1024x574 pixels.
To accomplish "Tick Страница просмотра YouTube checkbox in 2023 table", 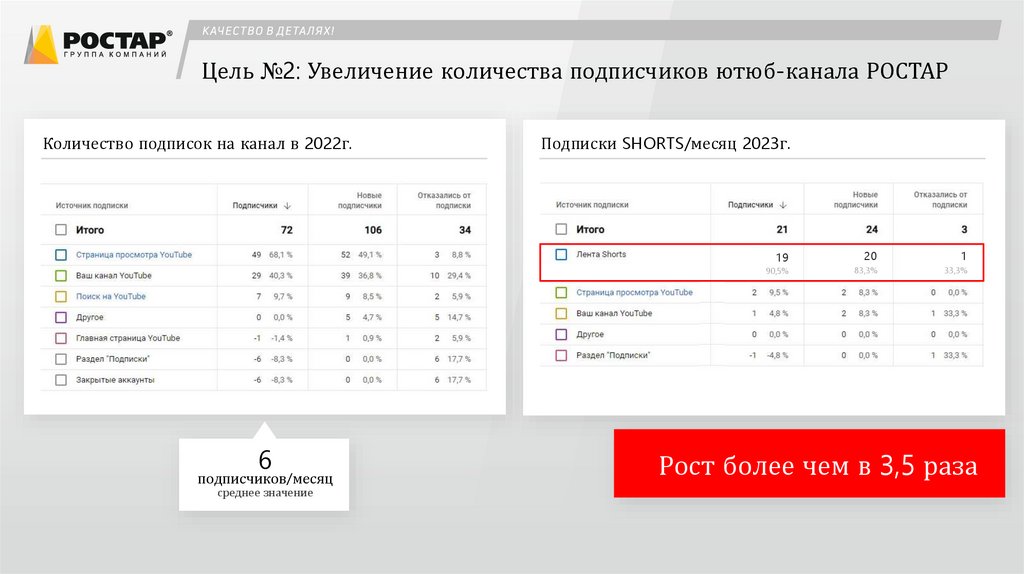I will 561,293.
